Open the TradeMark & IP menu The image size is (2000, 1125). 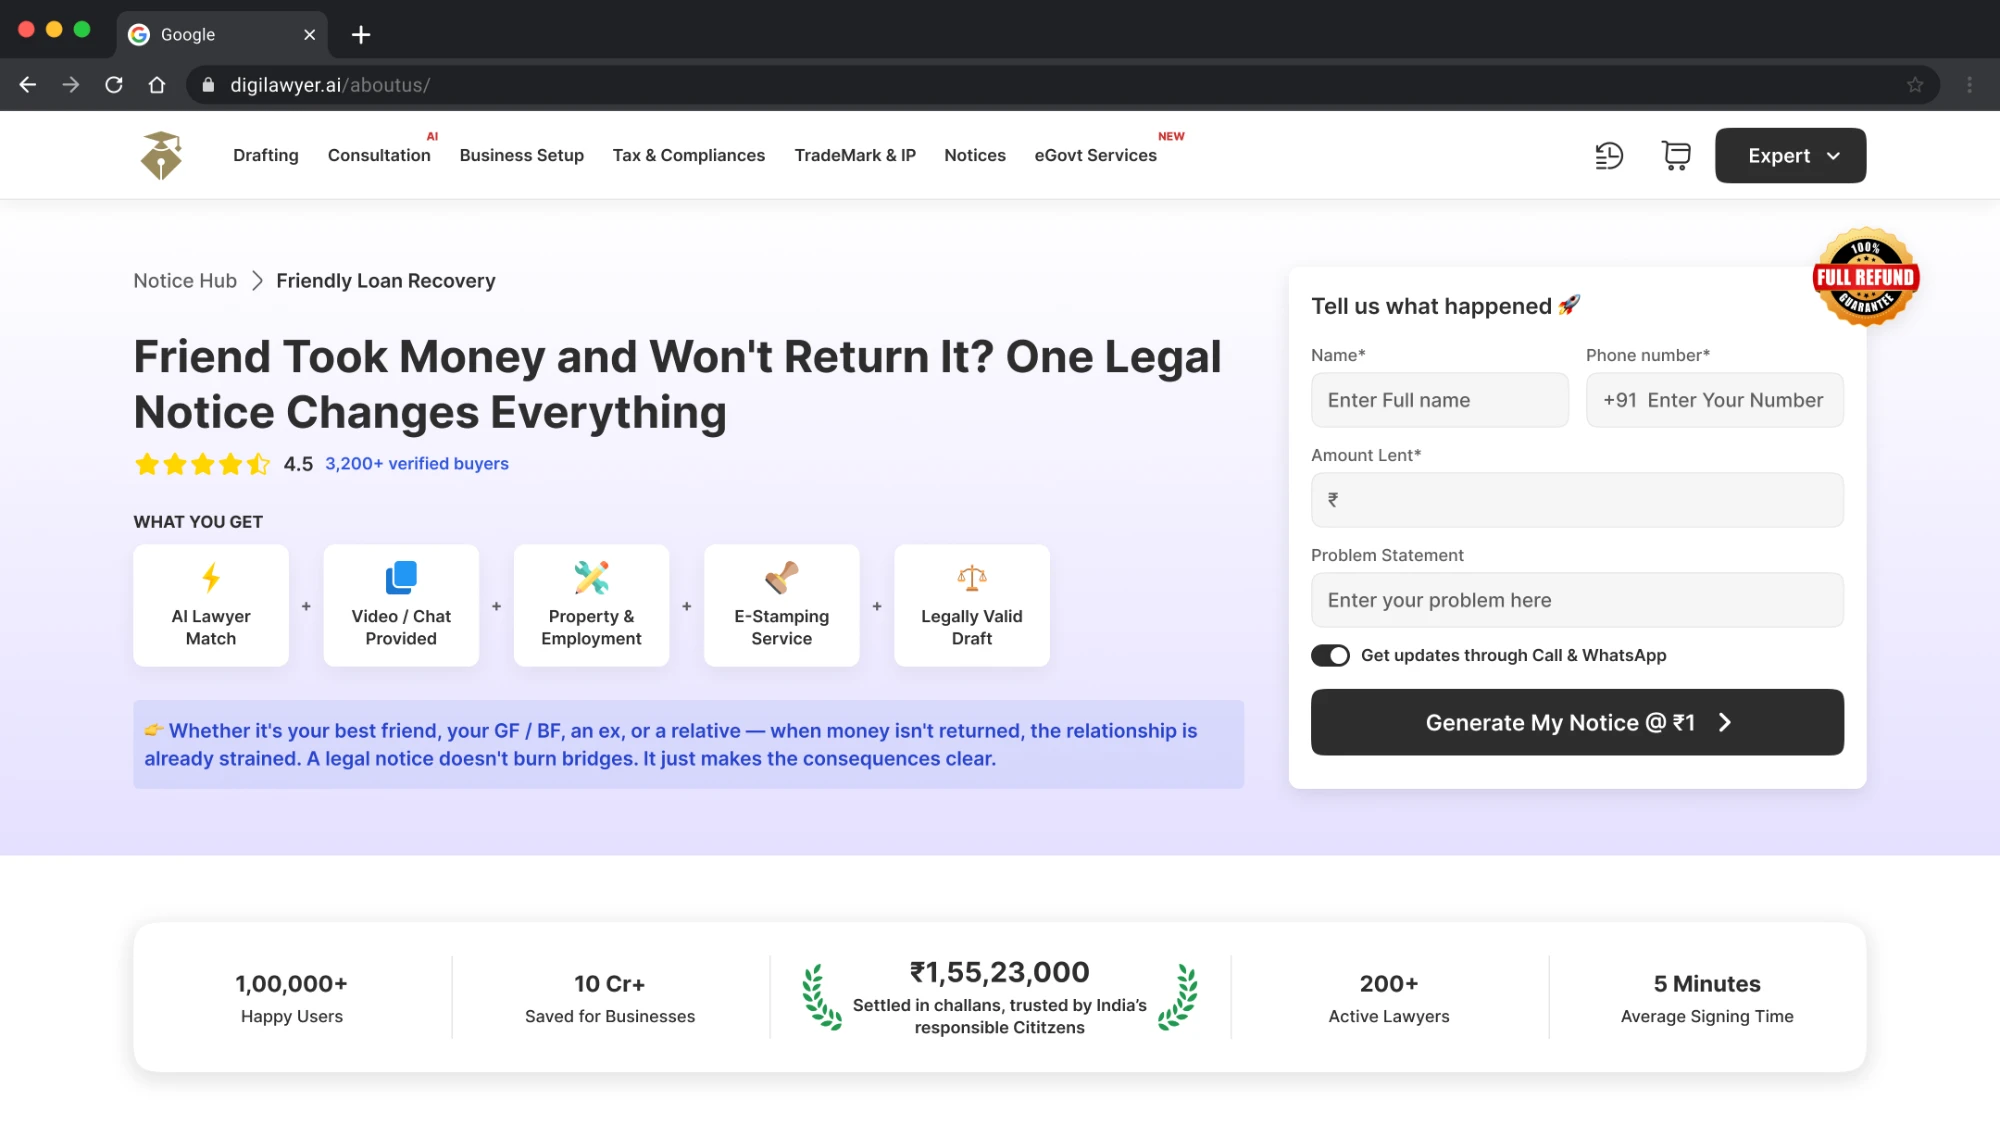(x=855, y=155)
